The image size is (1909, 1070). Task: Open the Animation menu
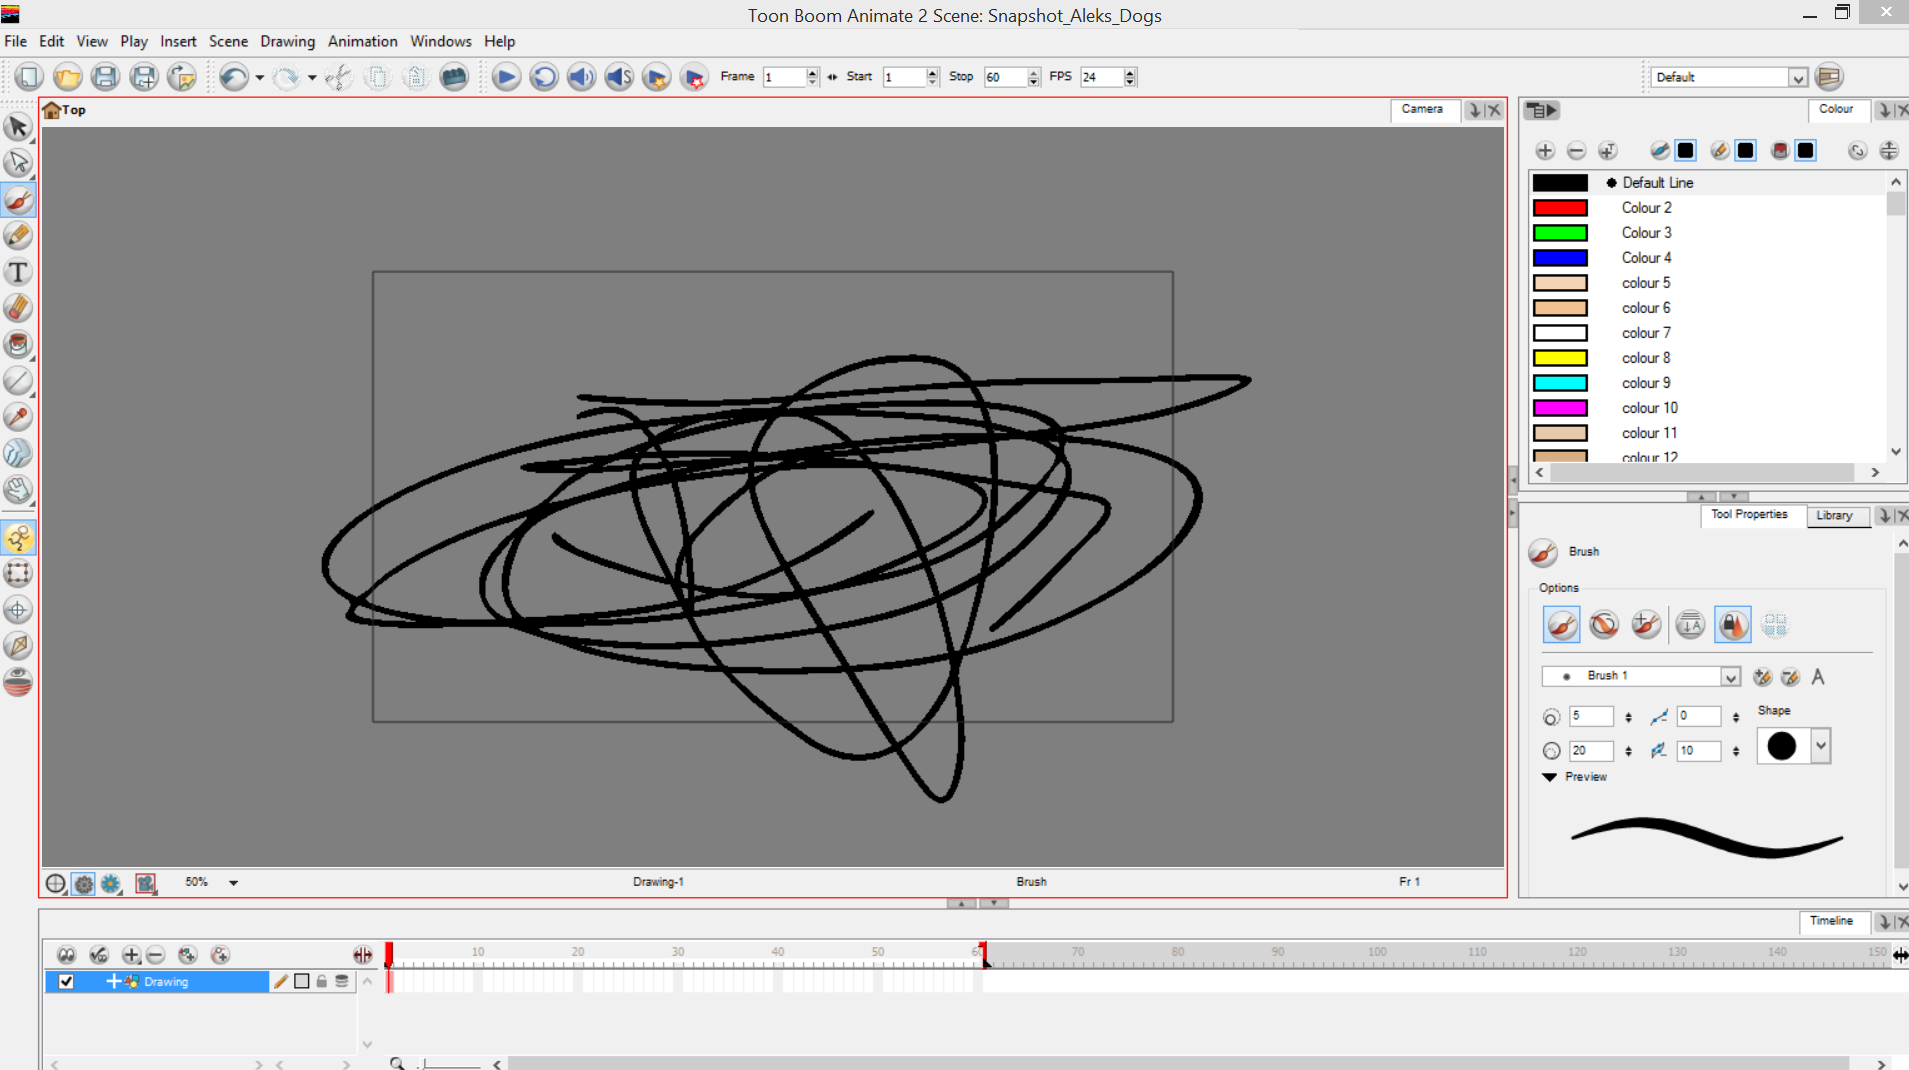click(362, 41)
